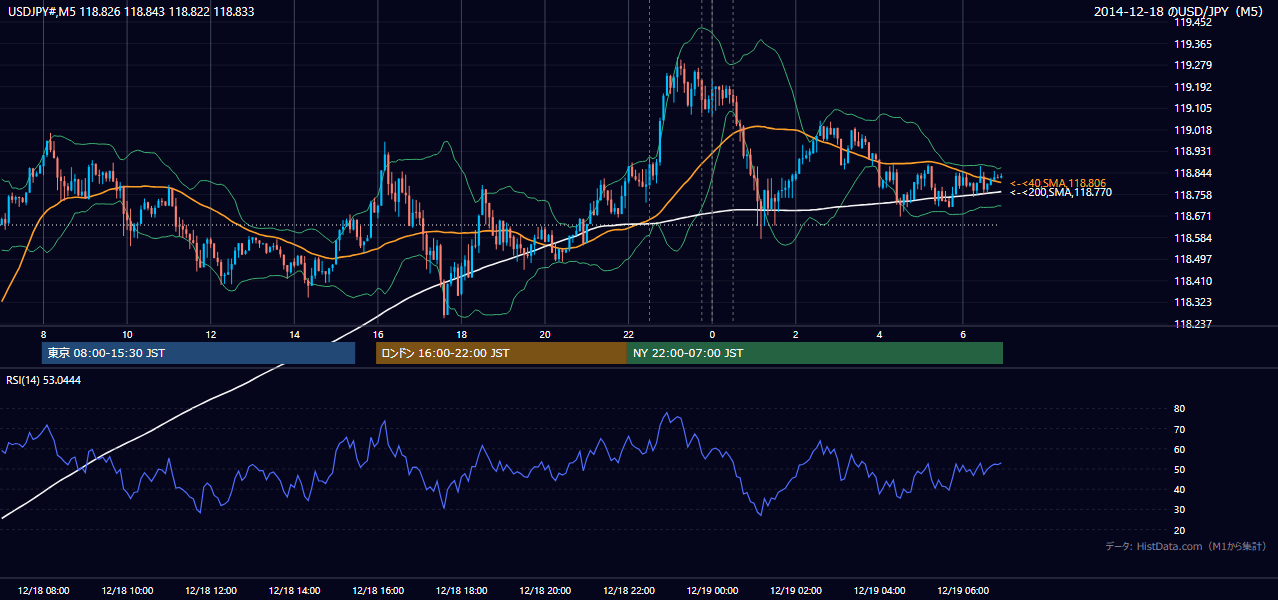Click the 12/18 20:00 time label

tap(545, 591)
